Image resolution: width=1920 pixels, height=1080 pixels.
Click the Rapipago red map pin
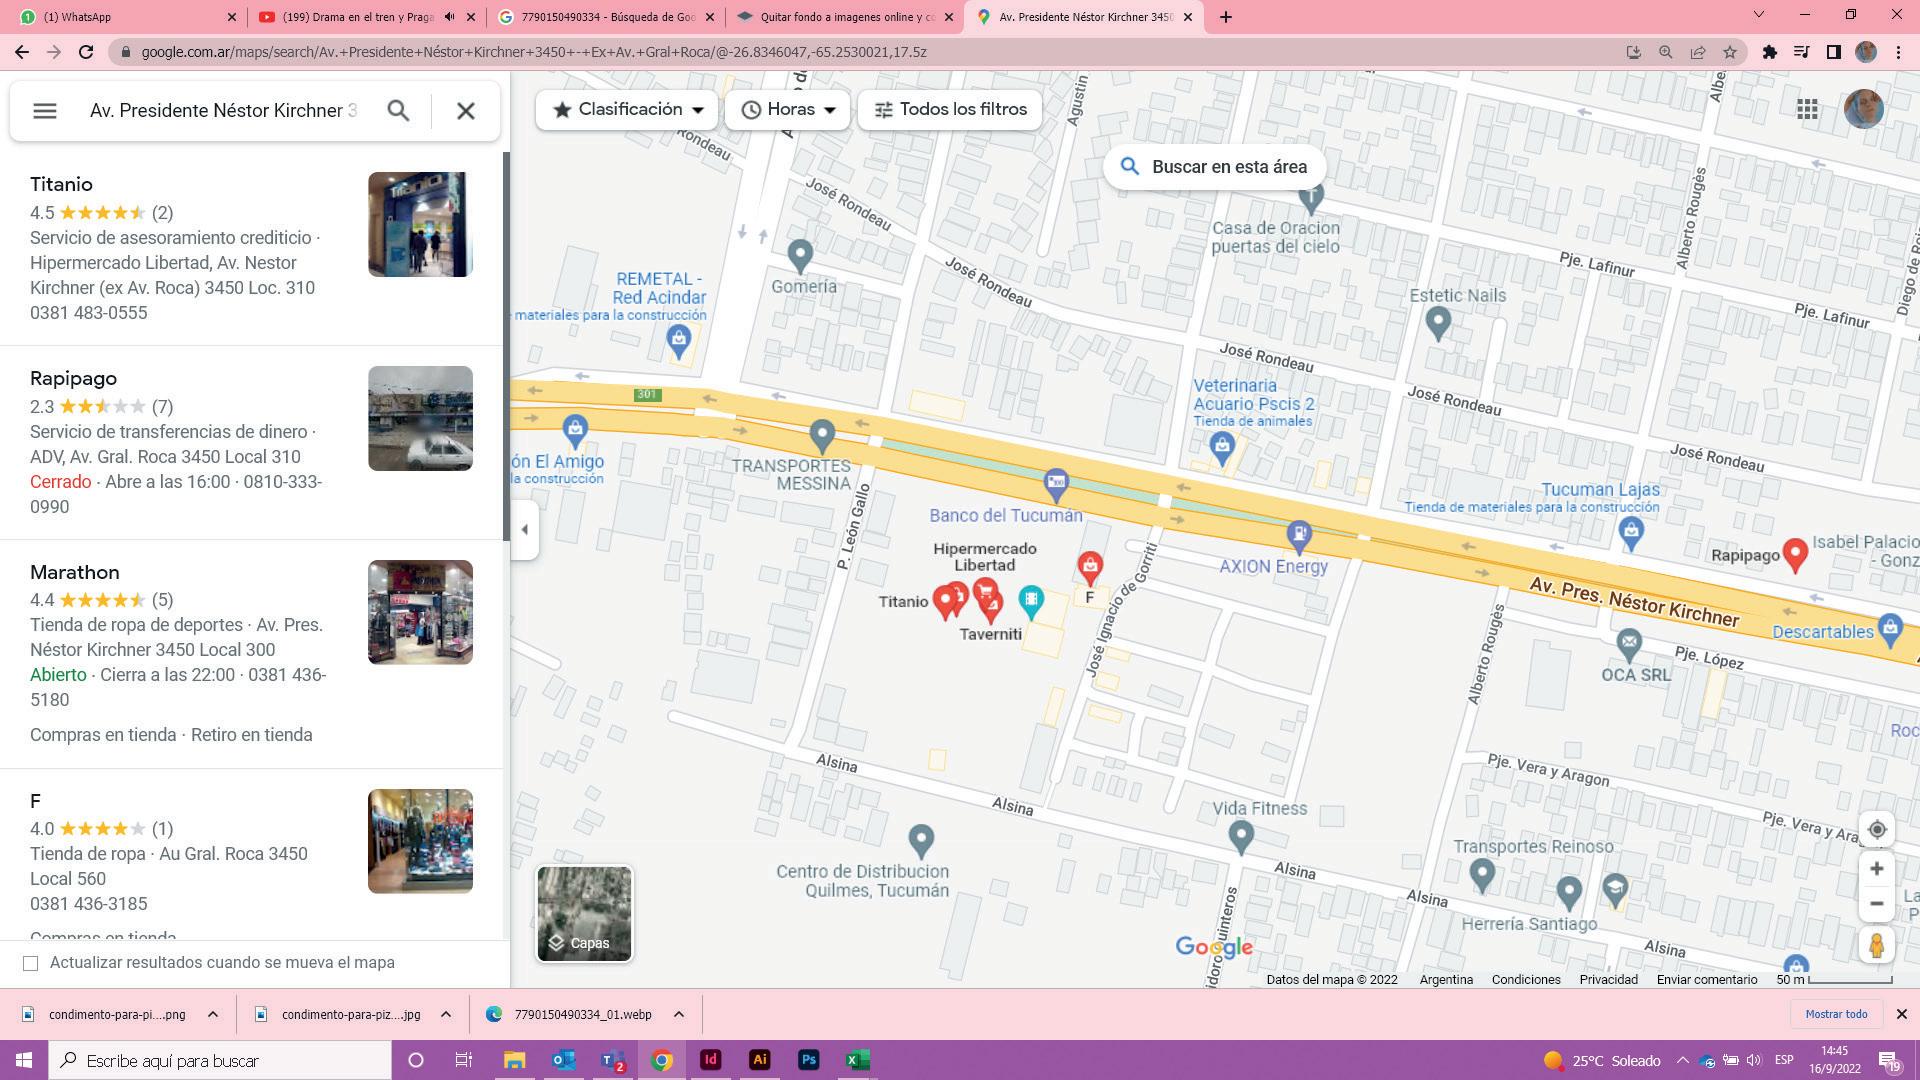(1795, 554)
